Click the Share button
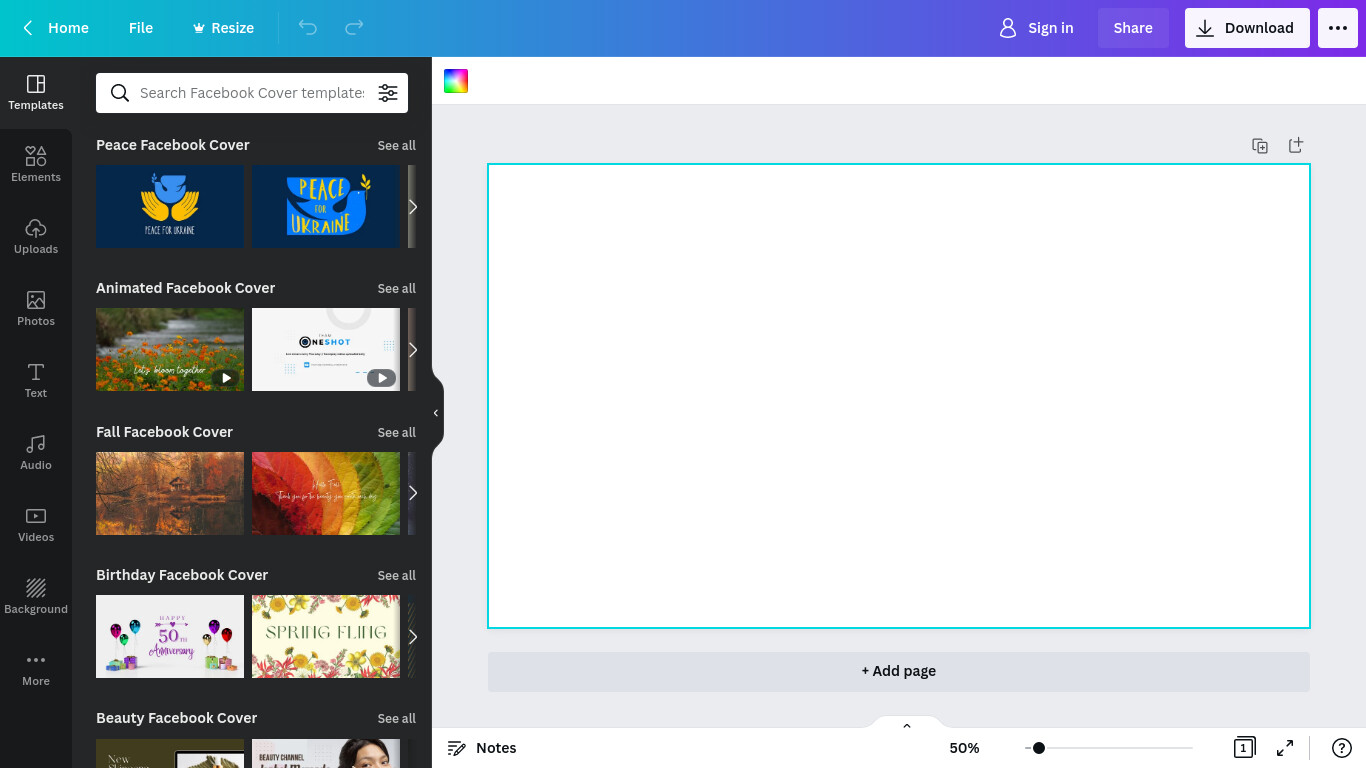 [x=1133, y=28]
